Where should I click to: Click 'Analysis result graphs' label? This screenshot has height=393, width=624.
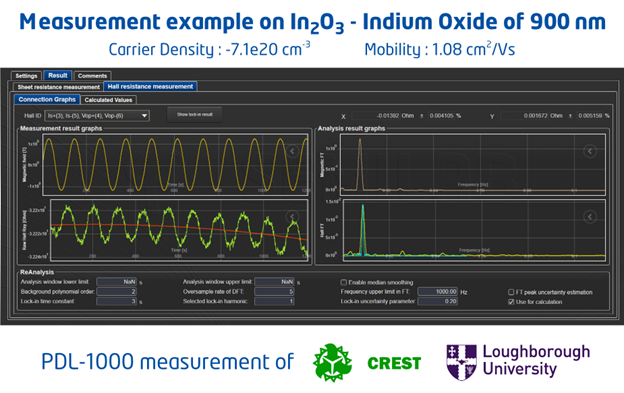coord(351,128)
